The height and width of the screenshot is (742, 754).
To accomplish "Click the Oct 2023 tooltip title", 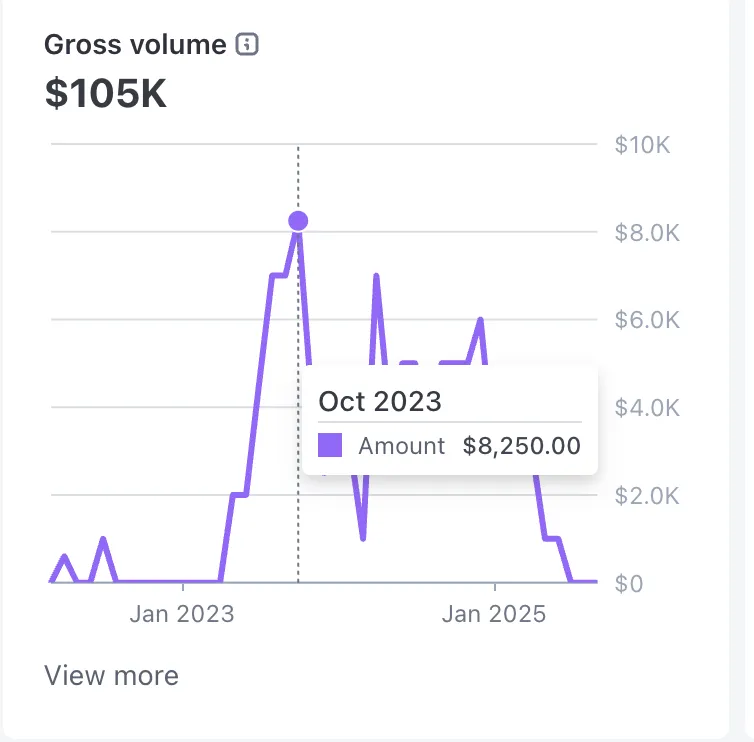I will click(x=380, y=402).
